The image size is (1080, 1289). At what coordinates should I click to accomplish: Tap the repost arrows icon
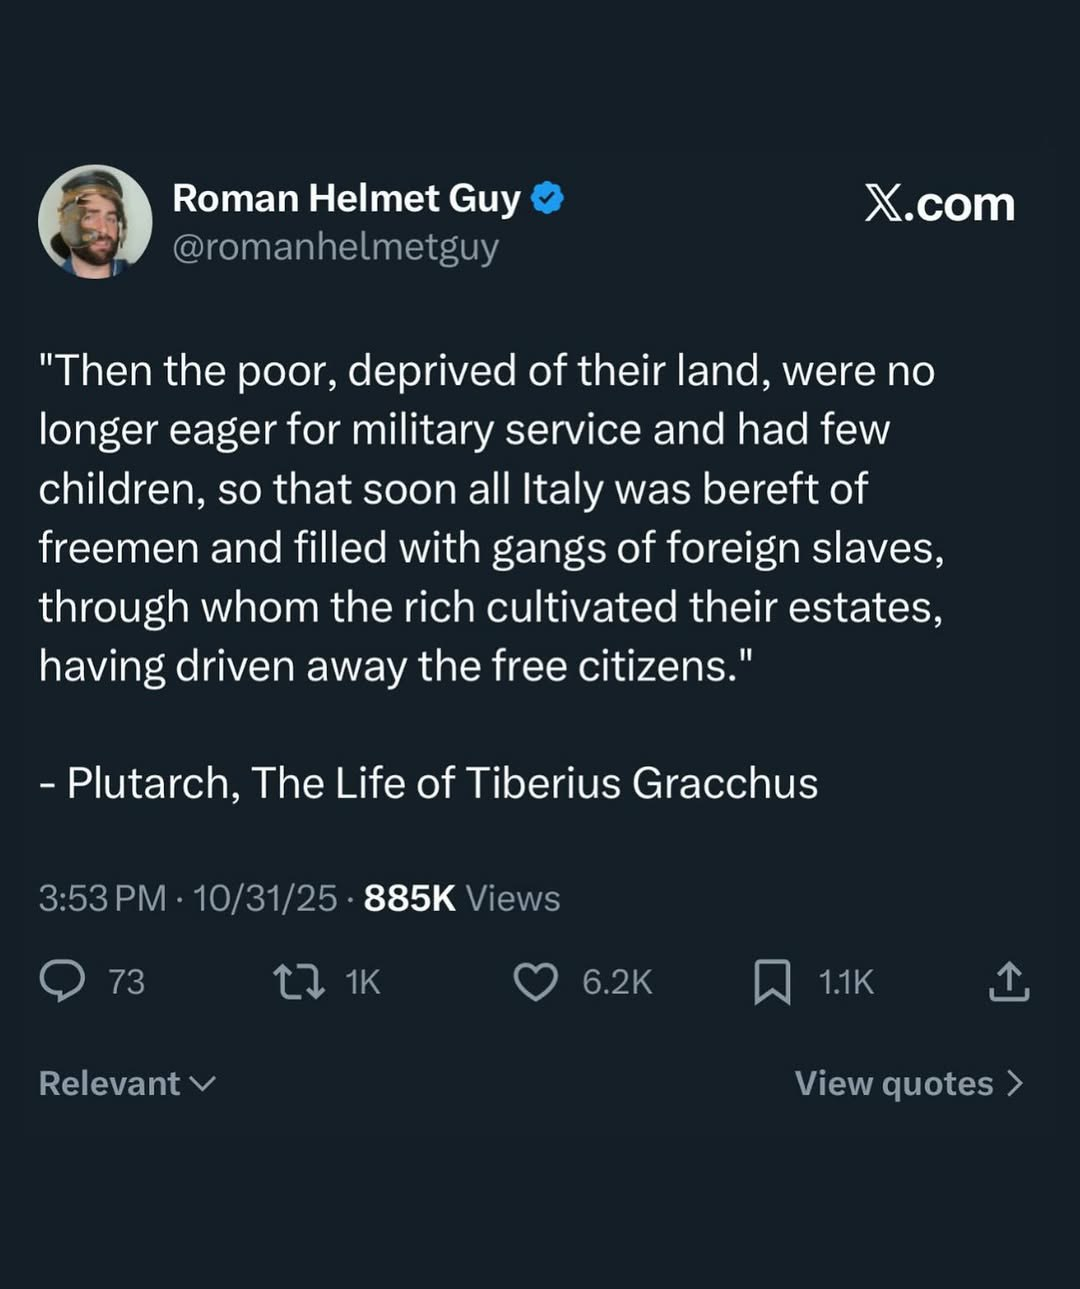pyautogui.click(x=299, y=981)
